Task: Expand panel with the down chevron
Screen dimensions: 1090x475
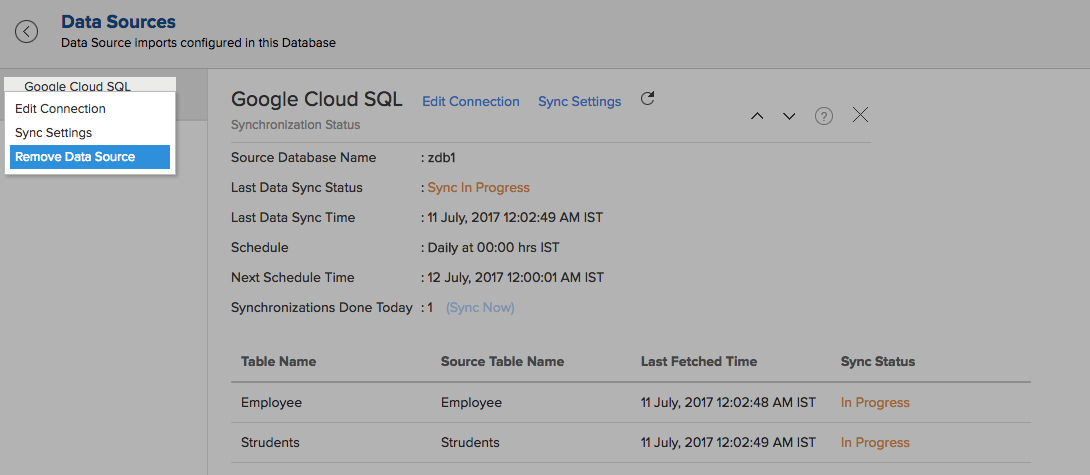Action: (x=789, y=116)
